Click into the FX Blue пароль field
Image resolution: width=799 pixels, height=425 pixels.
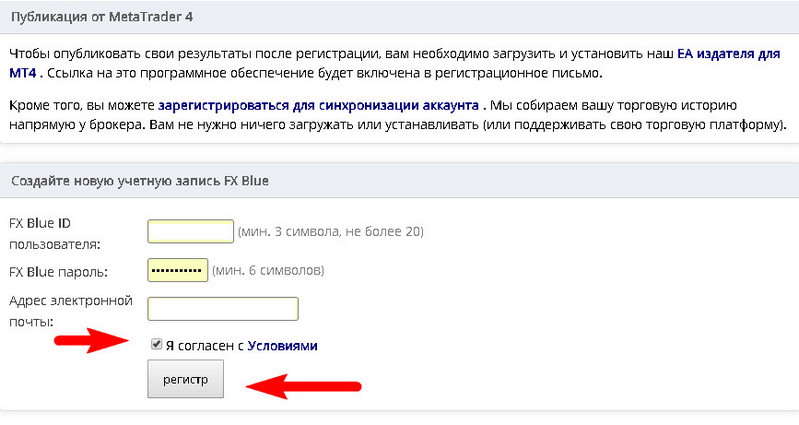tap(178, 270)
